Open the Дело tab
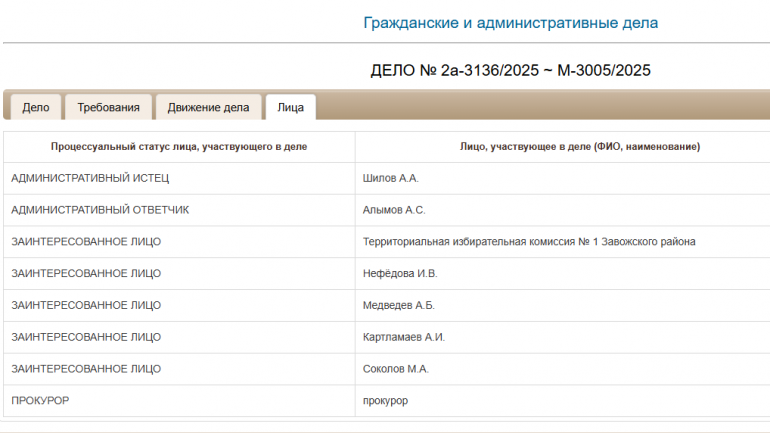The image size is (770, 433). 36,107
